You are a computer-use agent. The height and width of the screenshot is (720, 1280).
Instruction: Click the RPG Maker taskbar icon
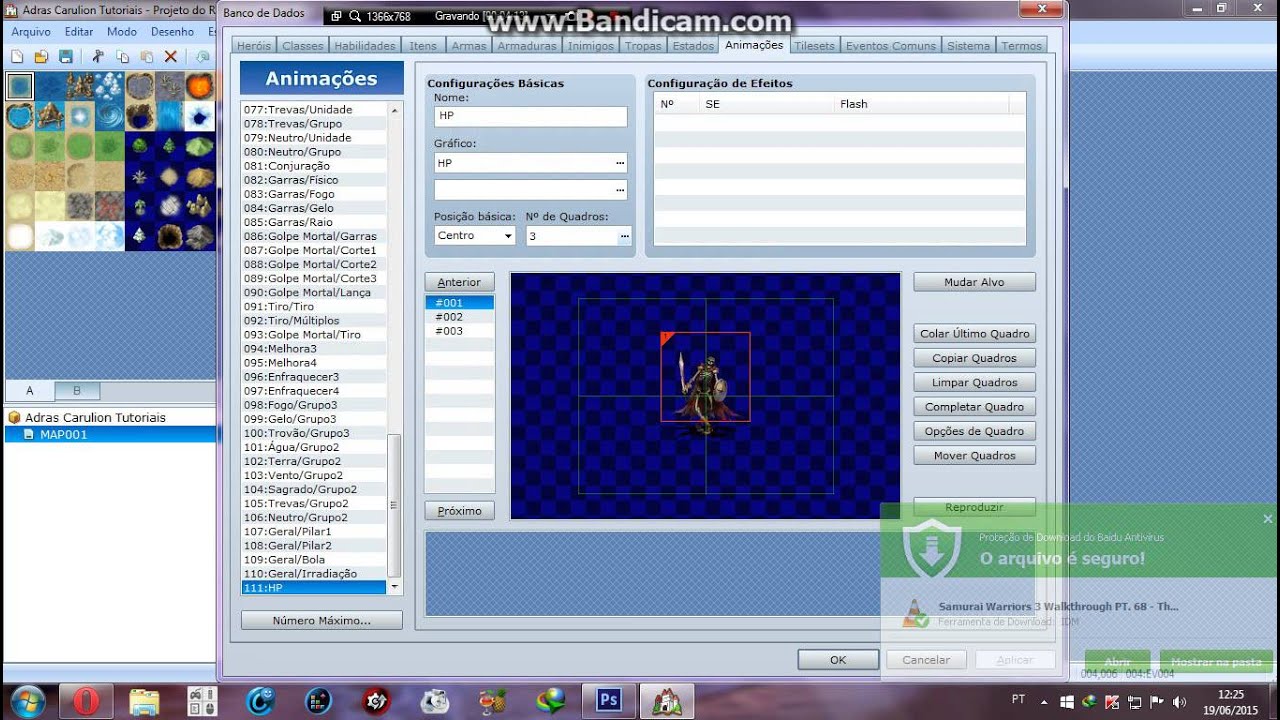pyautogui.click(x=667, y=700)
